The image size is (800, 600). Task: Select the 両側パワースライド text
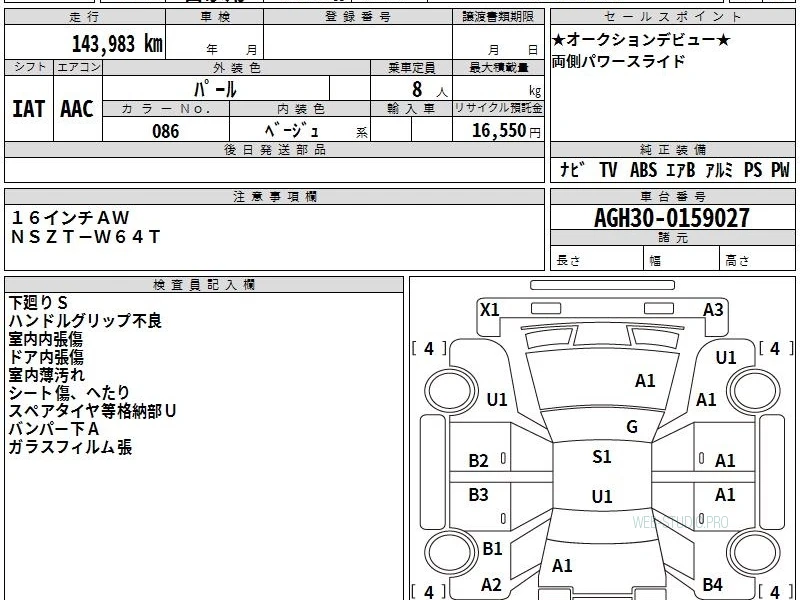point(618,61)
